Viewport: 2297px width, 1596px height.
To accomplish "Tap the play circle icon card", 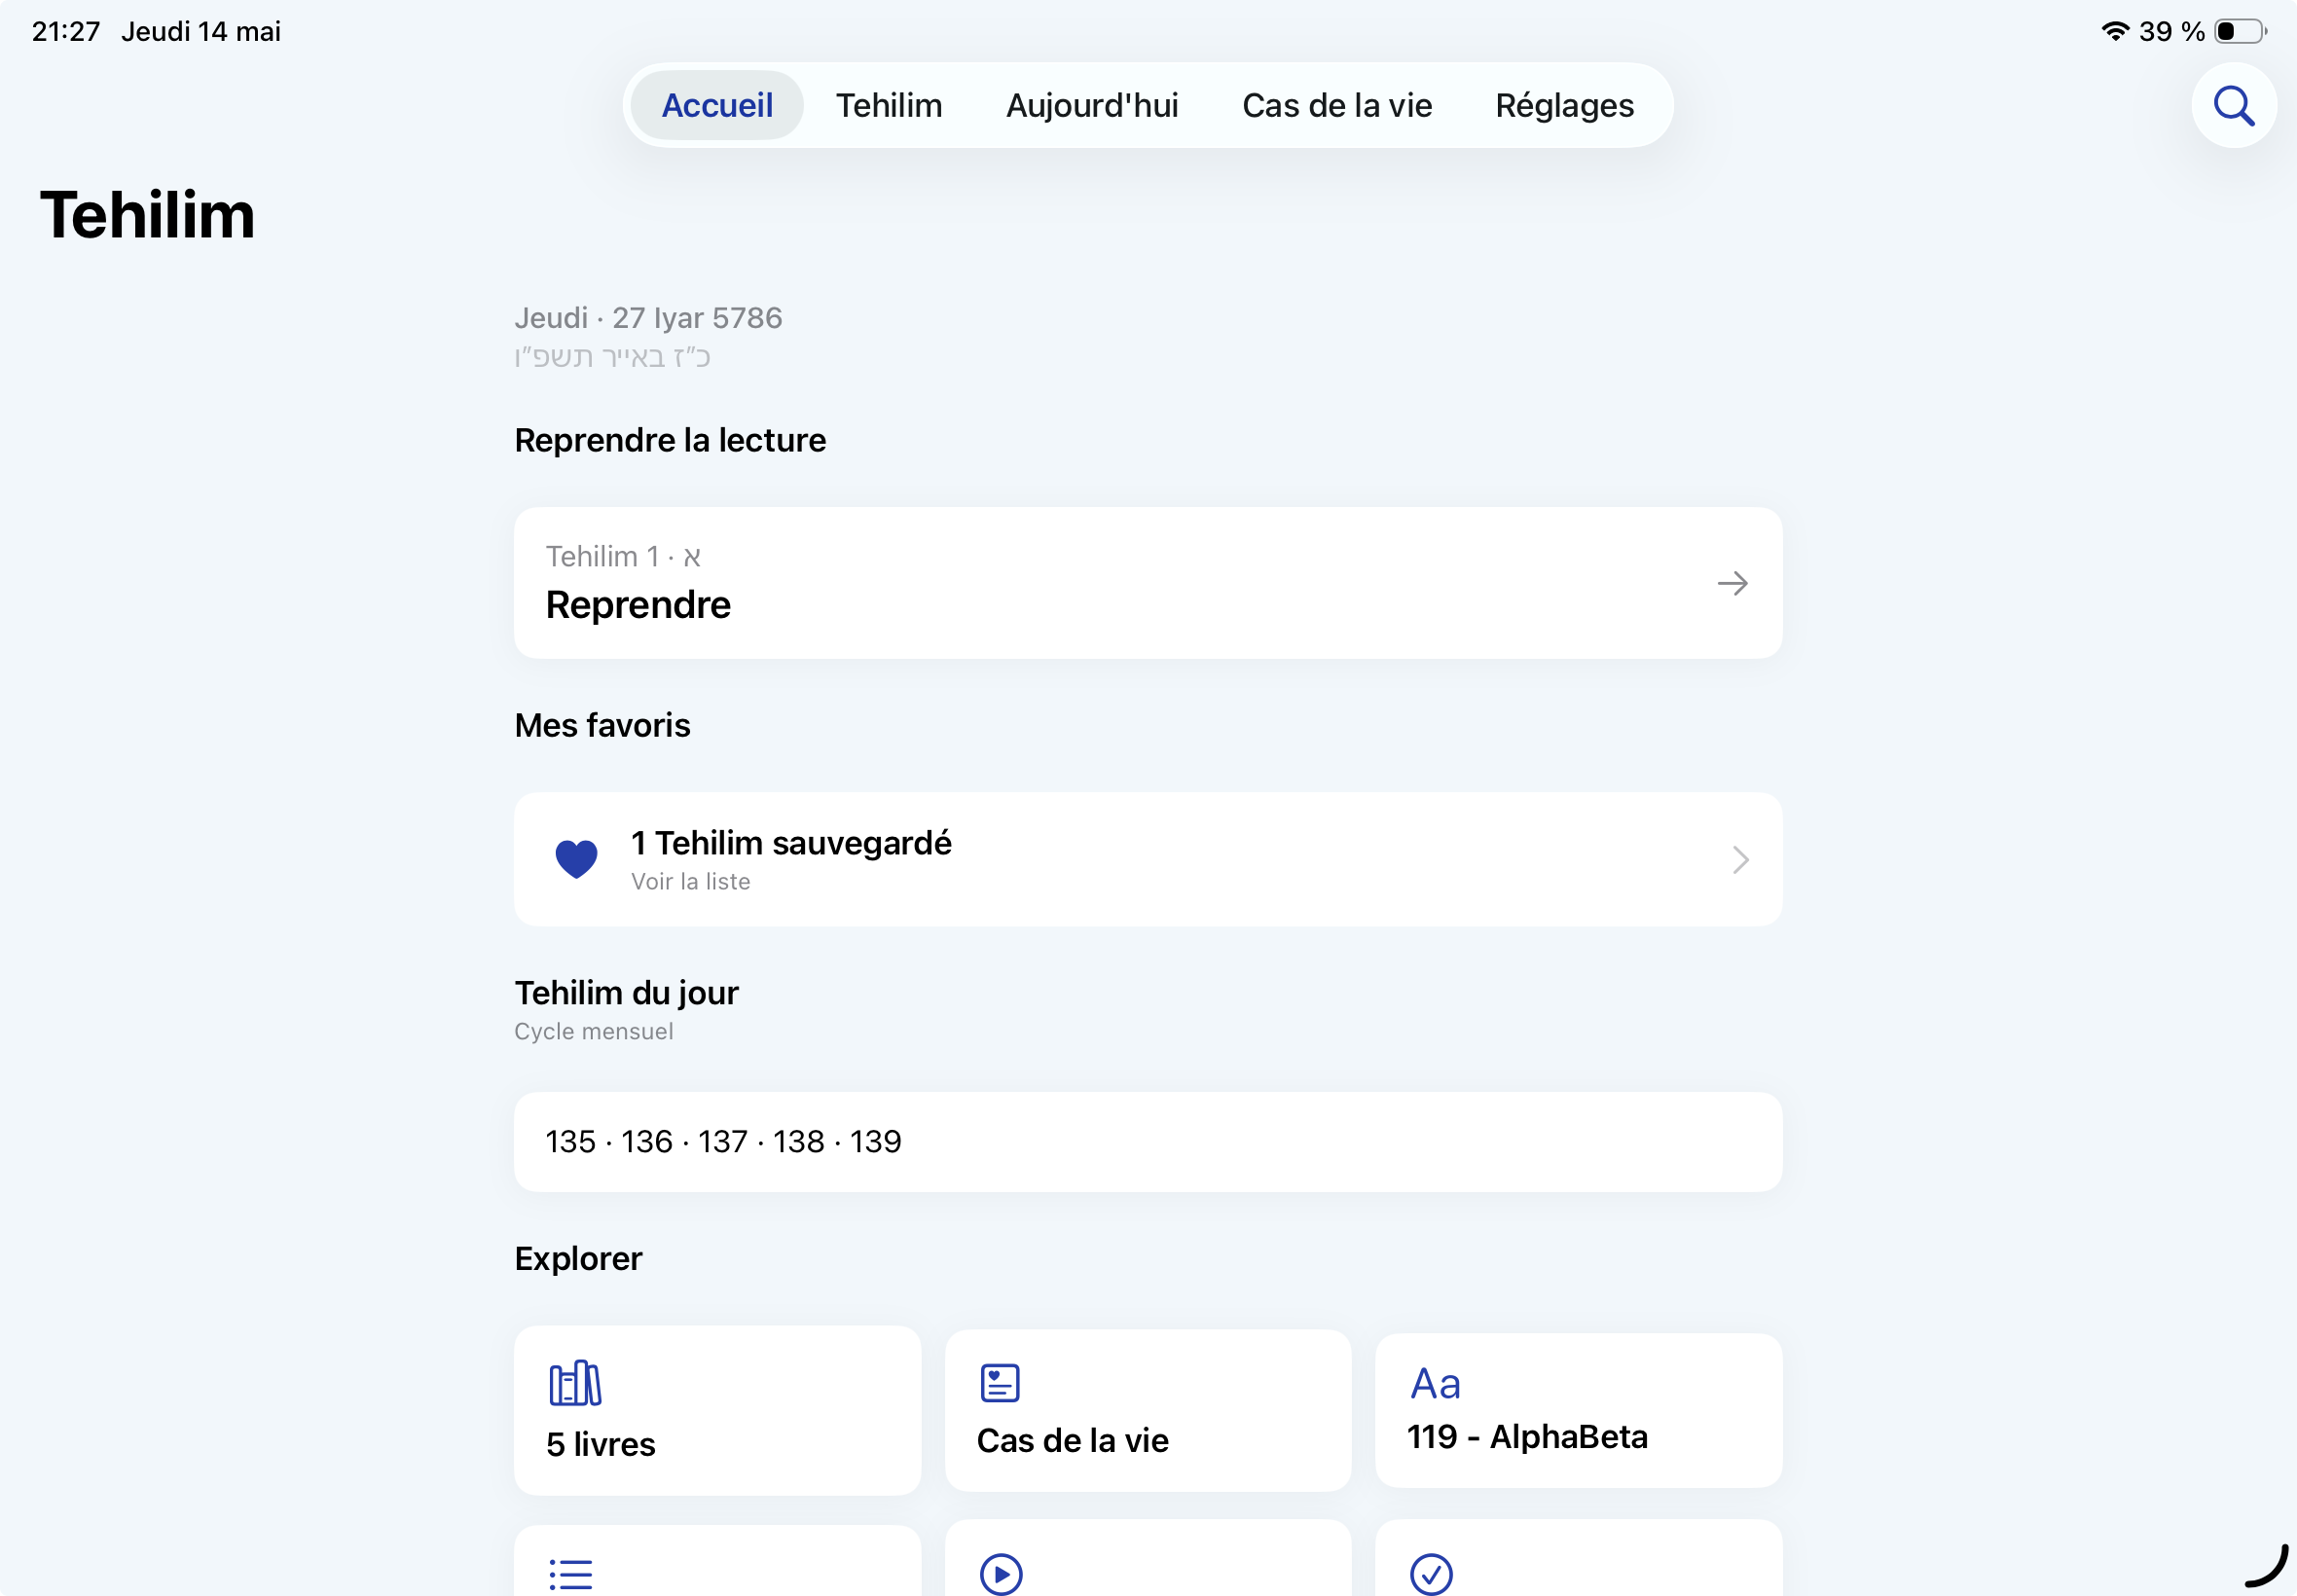I will [x=1147, y=1558].
